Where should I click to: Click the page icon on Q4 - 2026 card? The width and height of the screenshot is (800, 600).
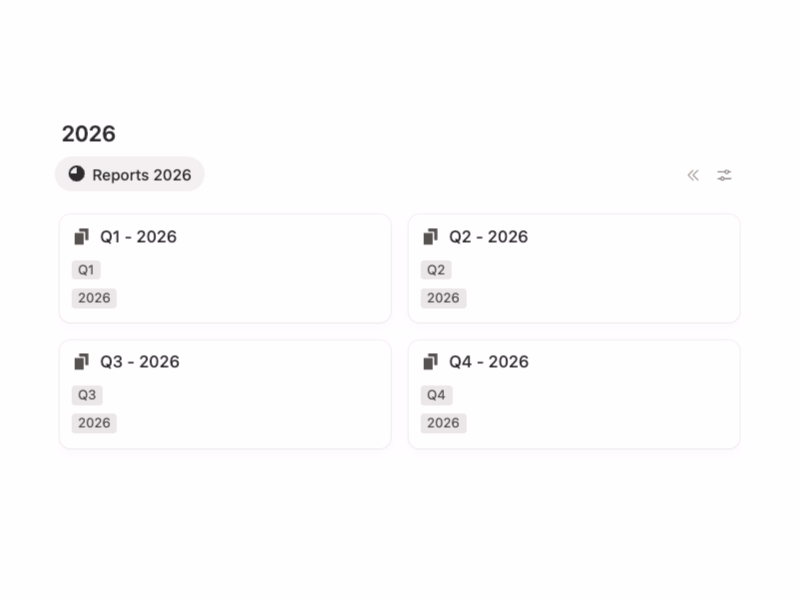coord(431,362)
